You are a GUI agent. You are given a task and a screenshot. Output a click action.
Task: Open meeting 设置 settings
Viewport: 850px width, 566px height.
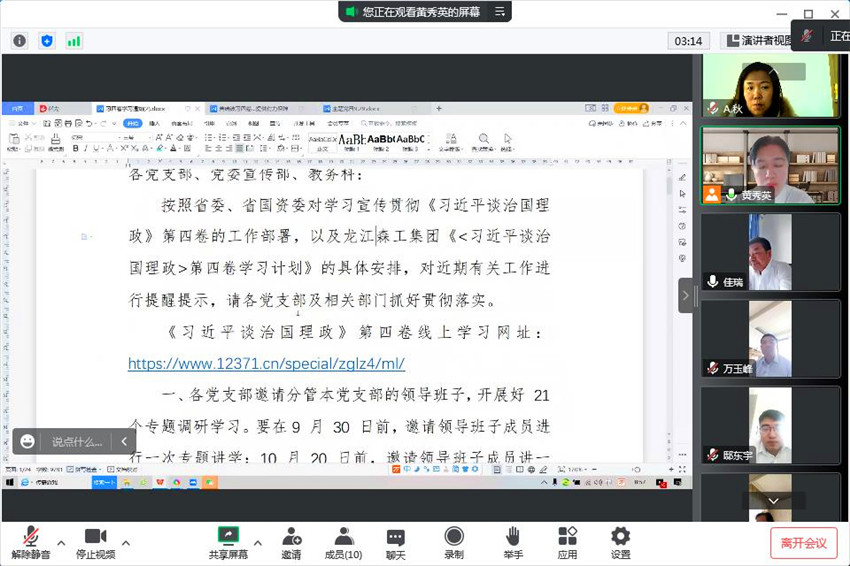click(621, 542)
